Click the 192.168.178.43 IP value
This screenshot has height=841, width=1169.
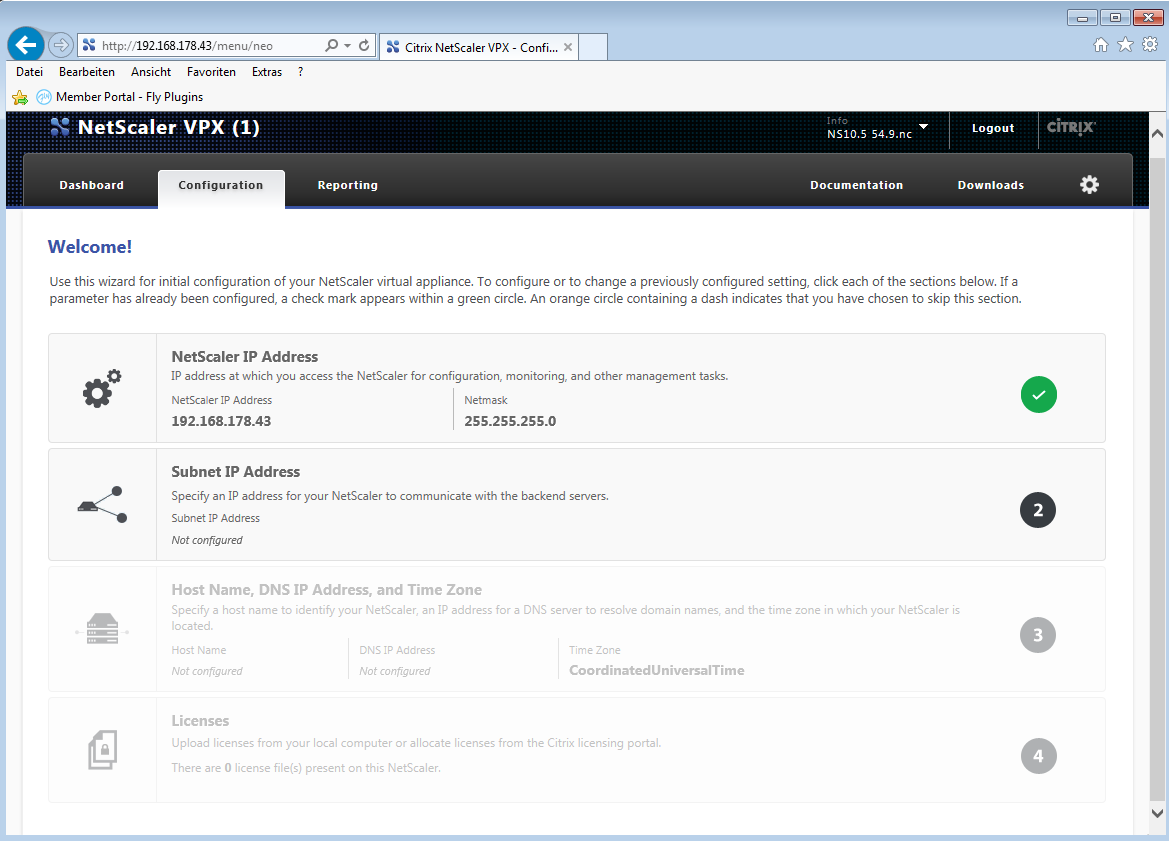[x=221, y=421]
